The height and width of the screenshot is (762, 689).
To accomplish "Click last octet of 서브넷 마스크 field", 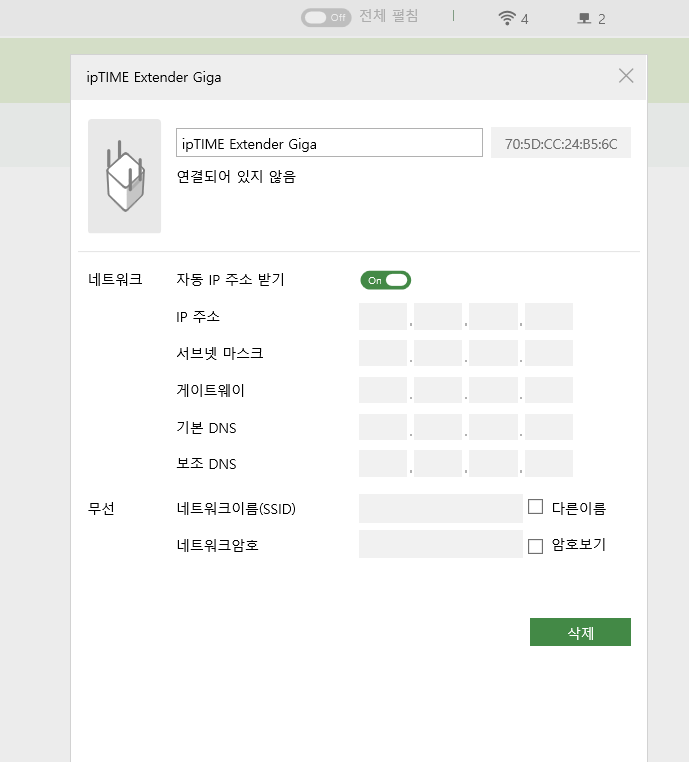I will tap(549, 353).
